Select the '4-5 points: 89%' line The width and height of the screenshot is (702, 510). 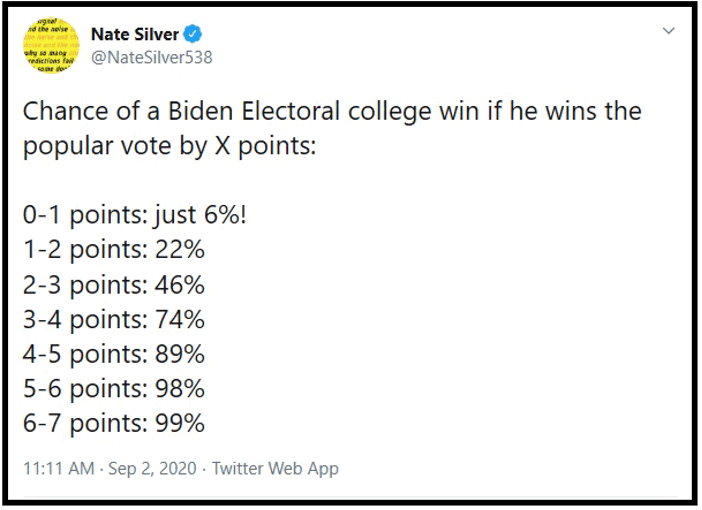point(114,354)
